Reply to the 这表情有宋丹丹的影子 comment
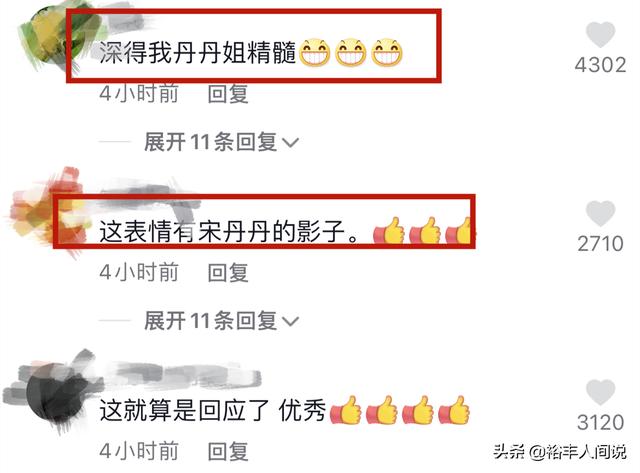The image size is (640, 473). tap(228, 272)
